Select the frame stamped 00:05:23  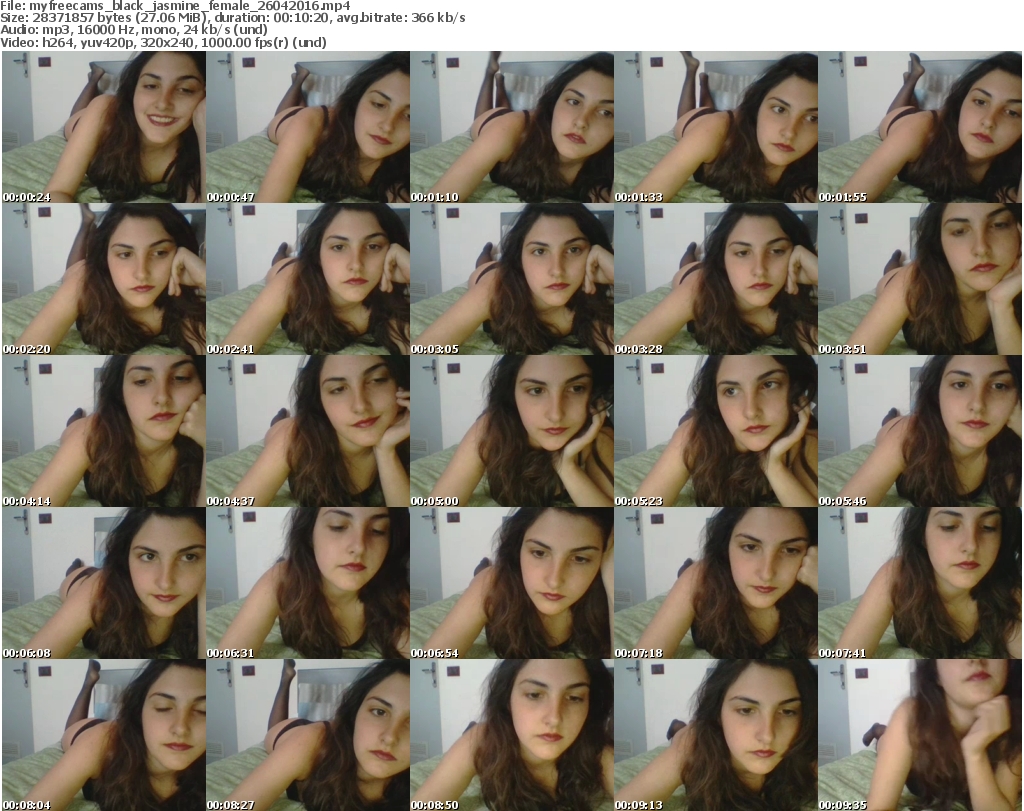[x=716, y=431]
